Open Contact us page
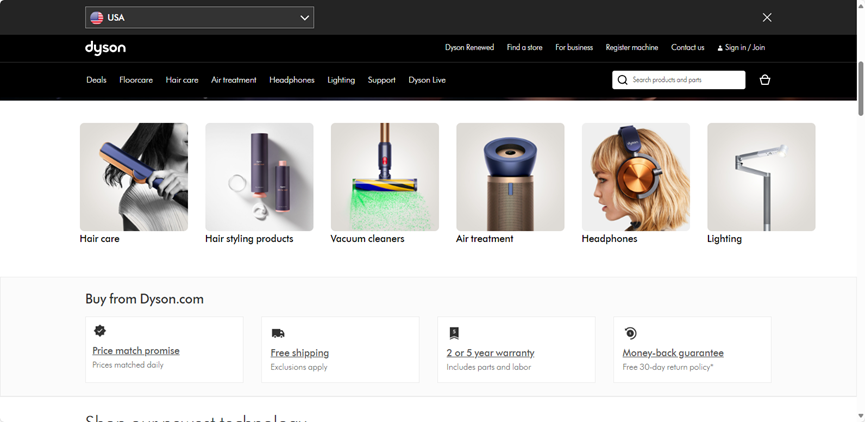Screen dimensions: 865x422 pos(687,47)
